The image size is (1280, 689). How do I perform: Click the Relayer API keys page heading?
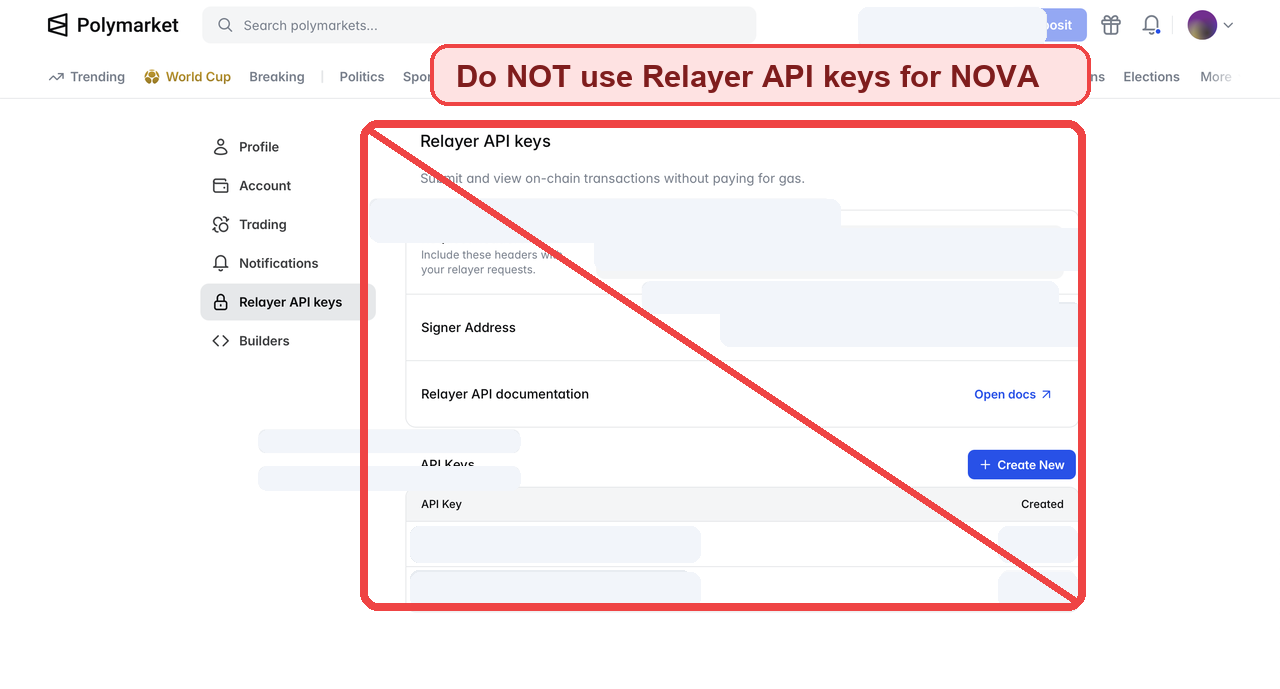485,142
